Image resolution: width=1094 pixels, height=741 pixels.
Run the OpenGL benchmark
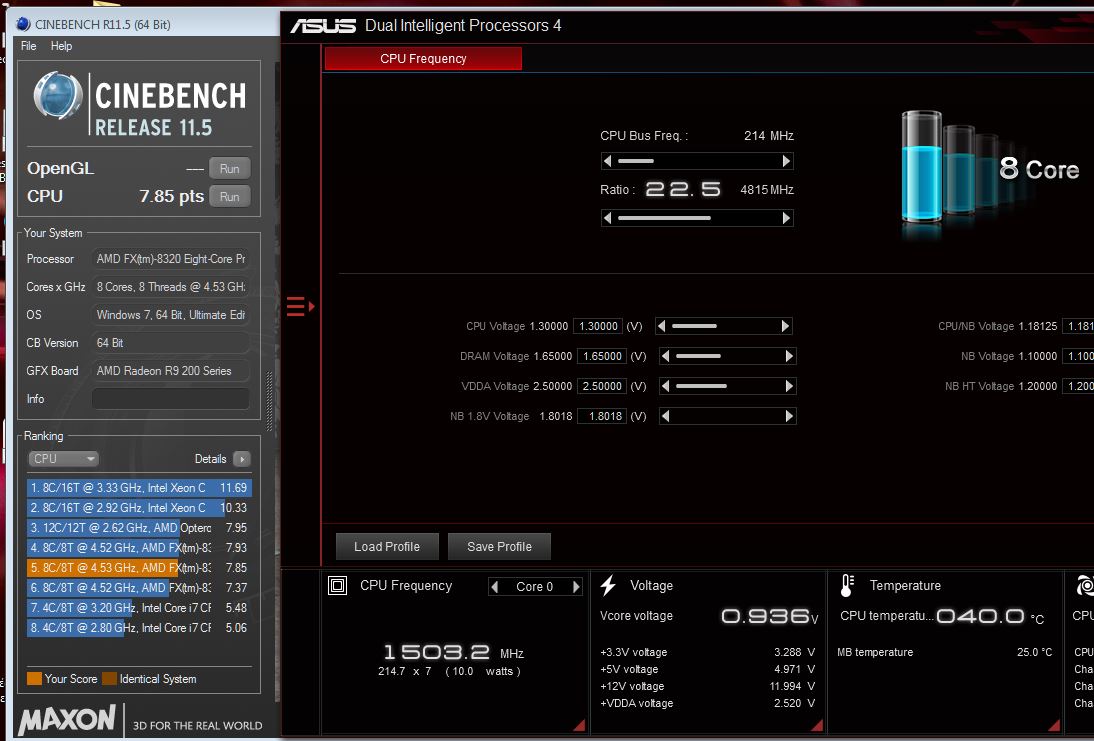[230, 169]
